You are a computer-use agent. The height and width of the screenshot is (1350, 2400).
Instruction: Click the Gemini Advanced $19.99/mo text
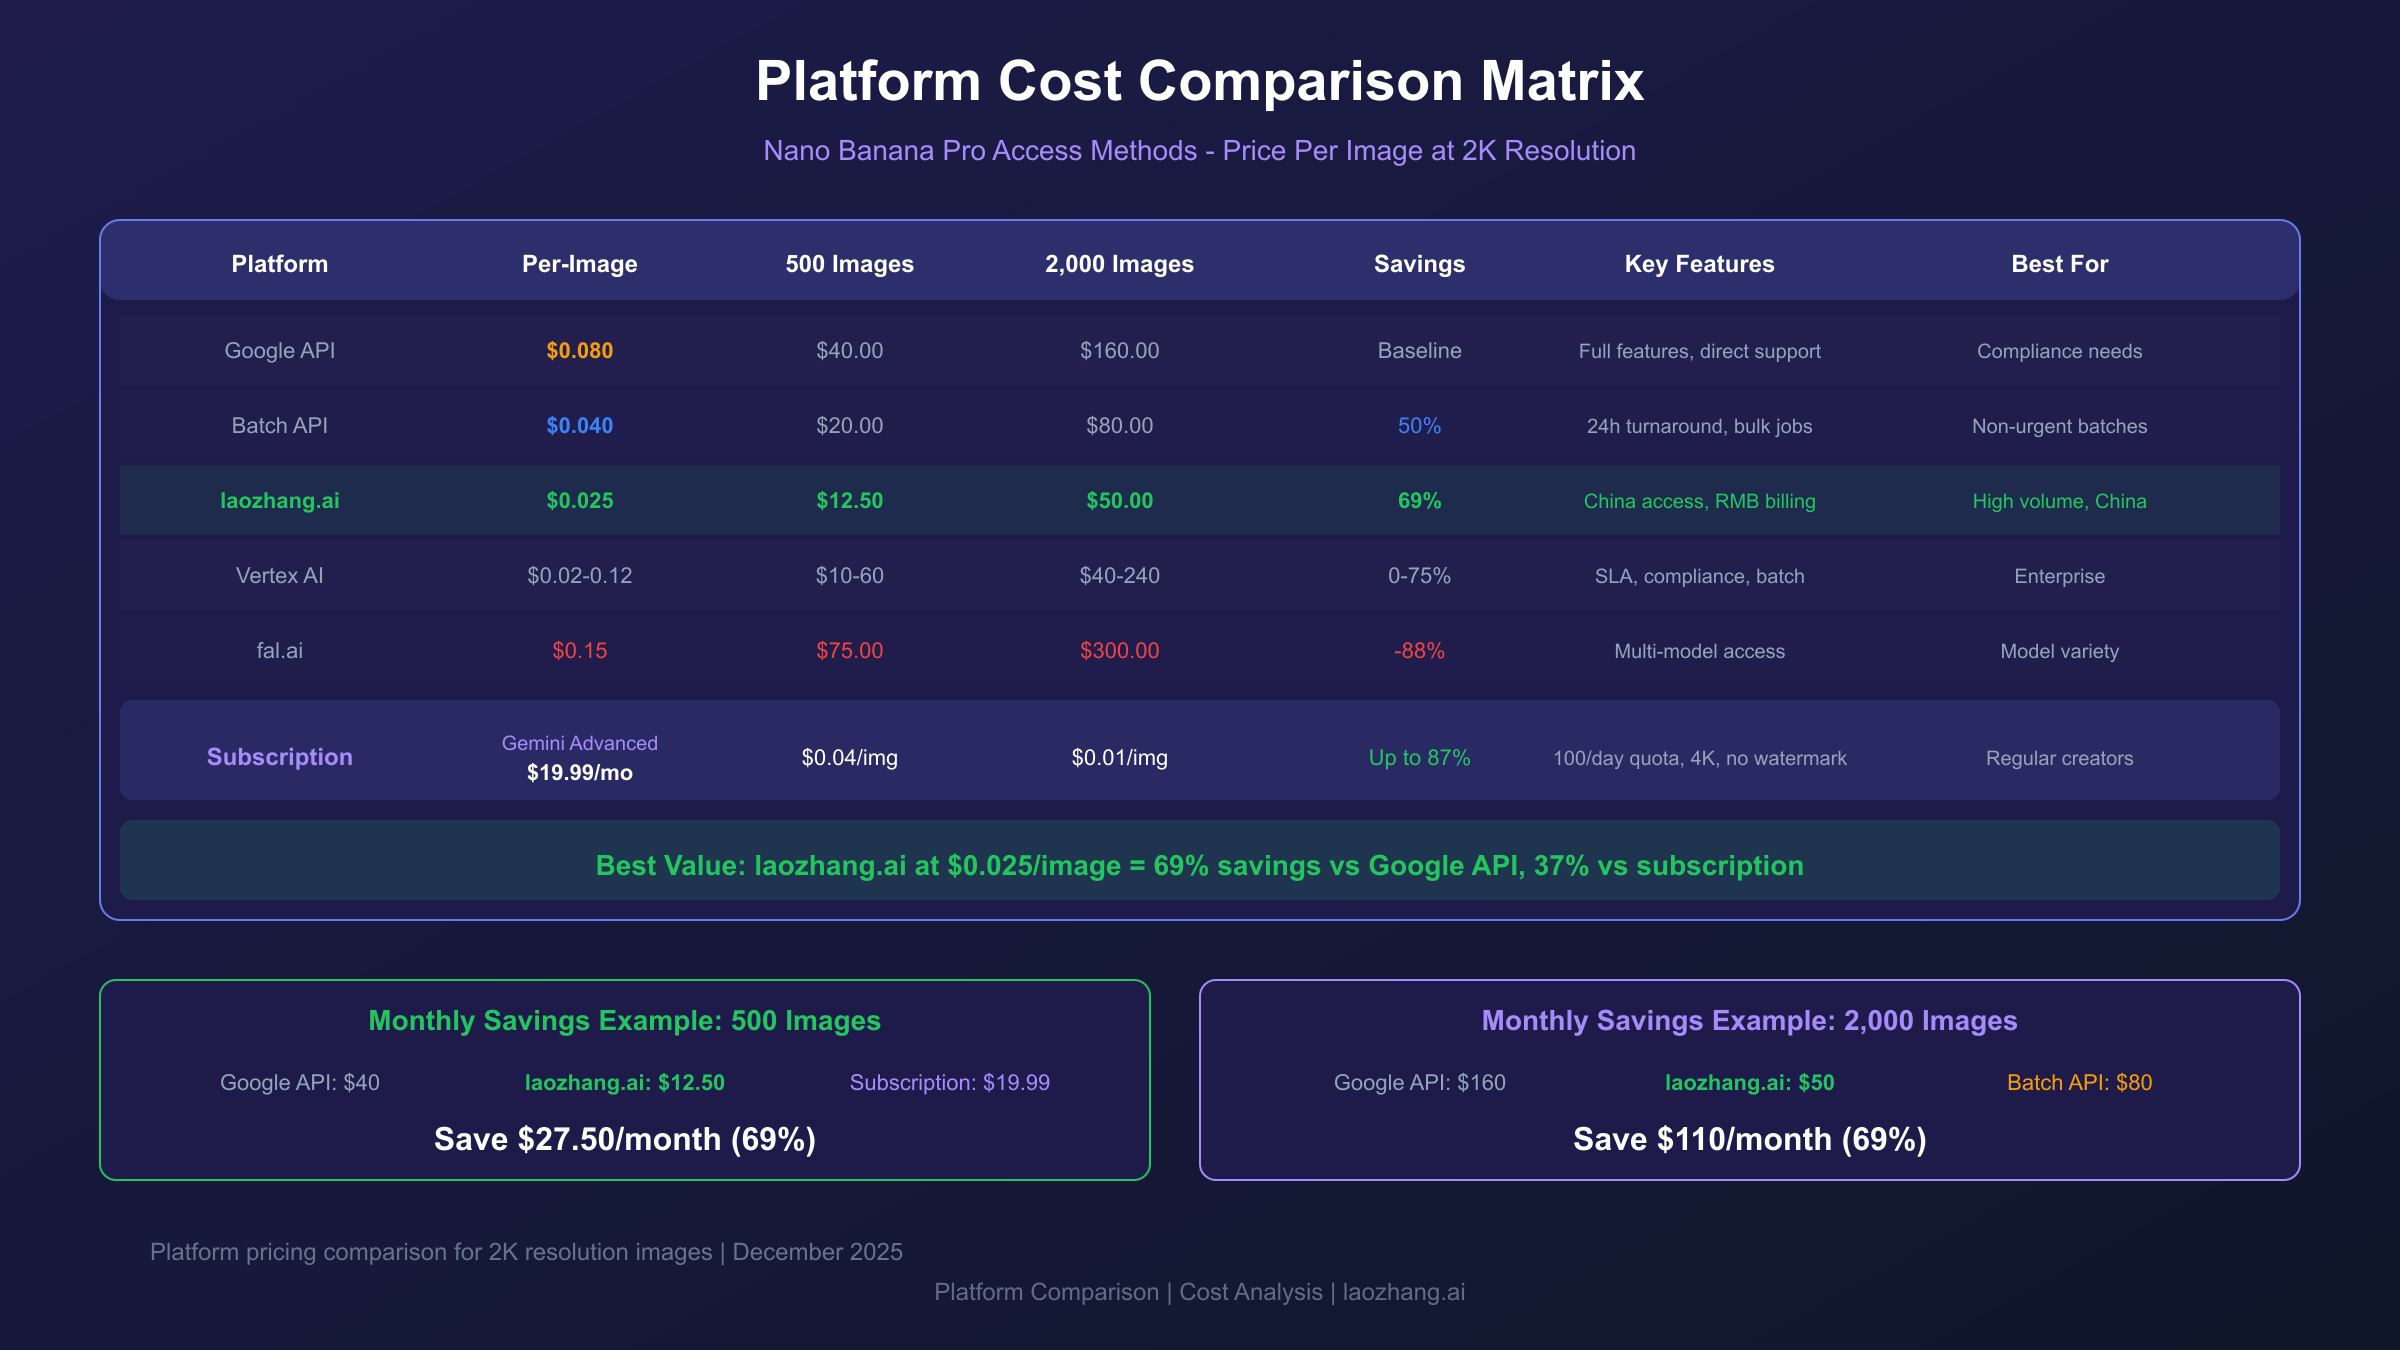[579, 758]
